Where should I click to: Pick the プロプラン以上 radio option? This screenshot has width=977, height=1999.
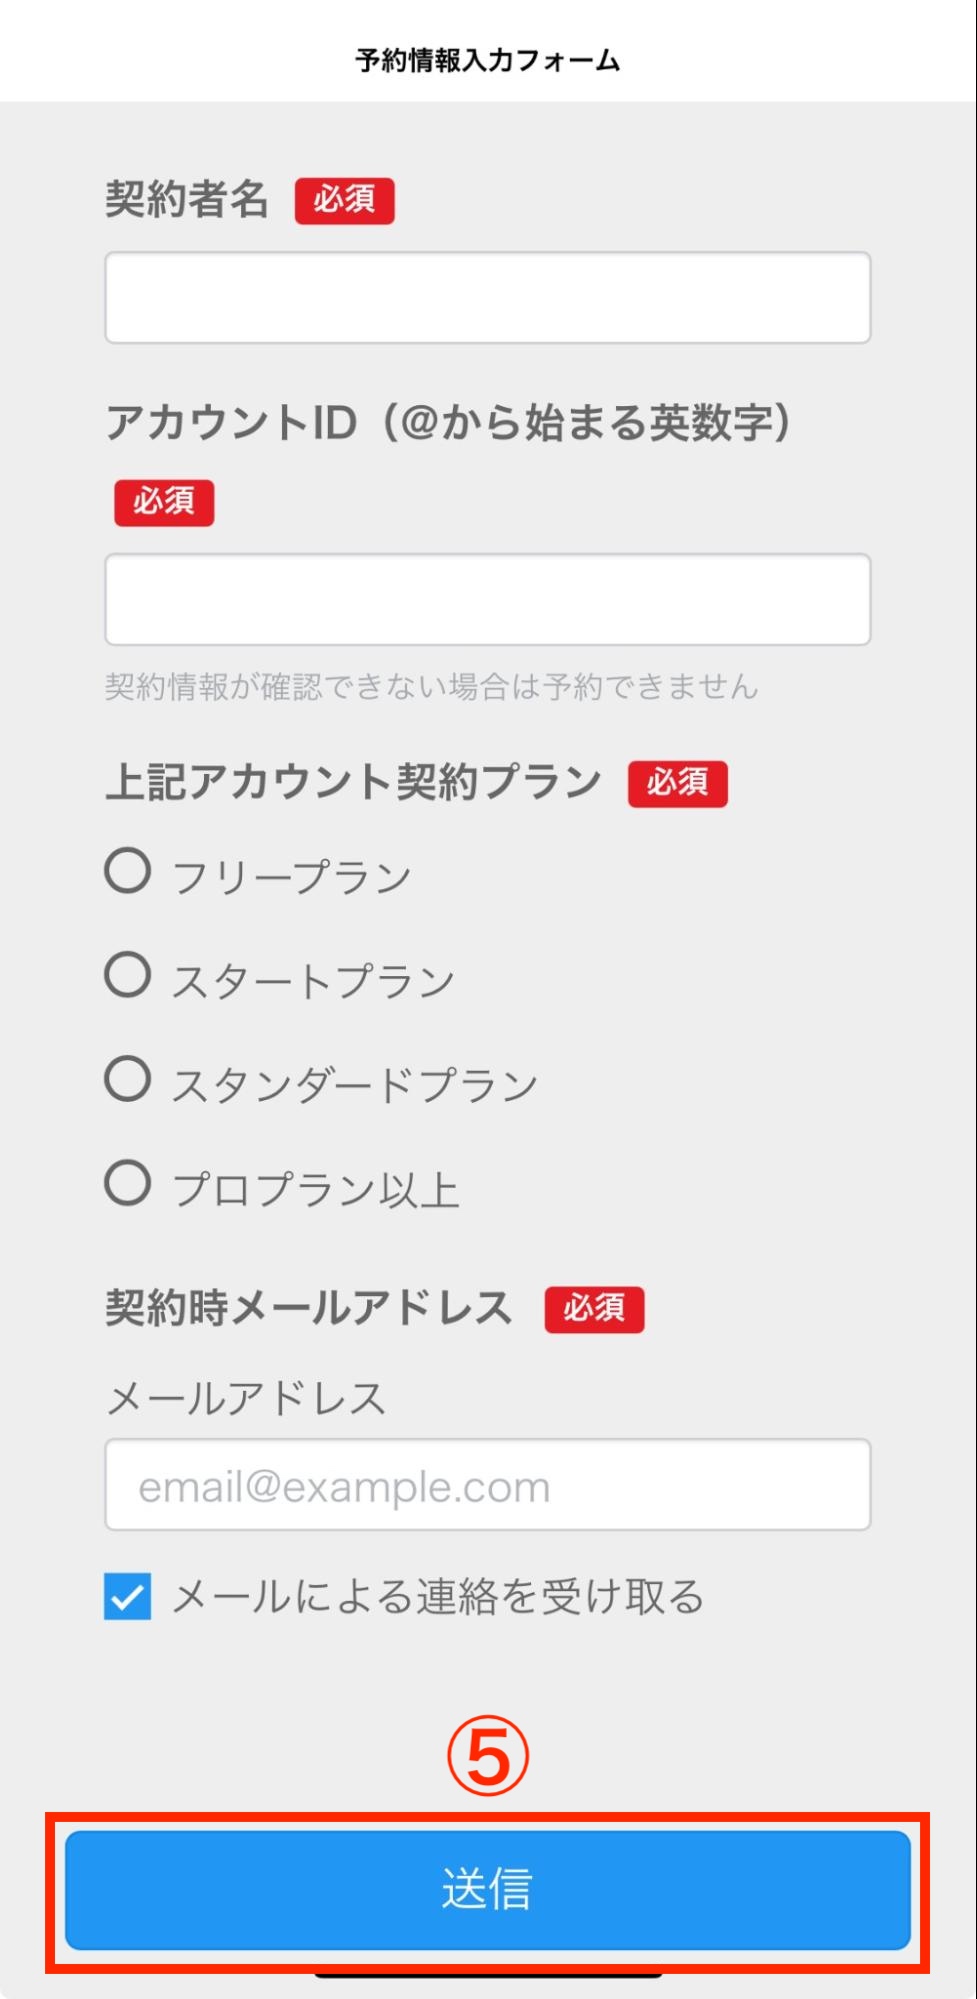coord(128,1183)
